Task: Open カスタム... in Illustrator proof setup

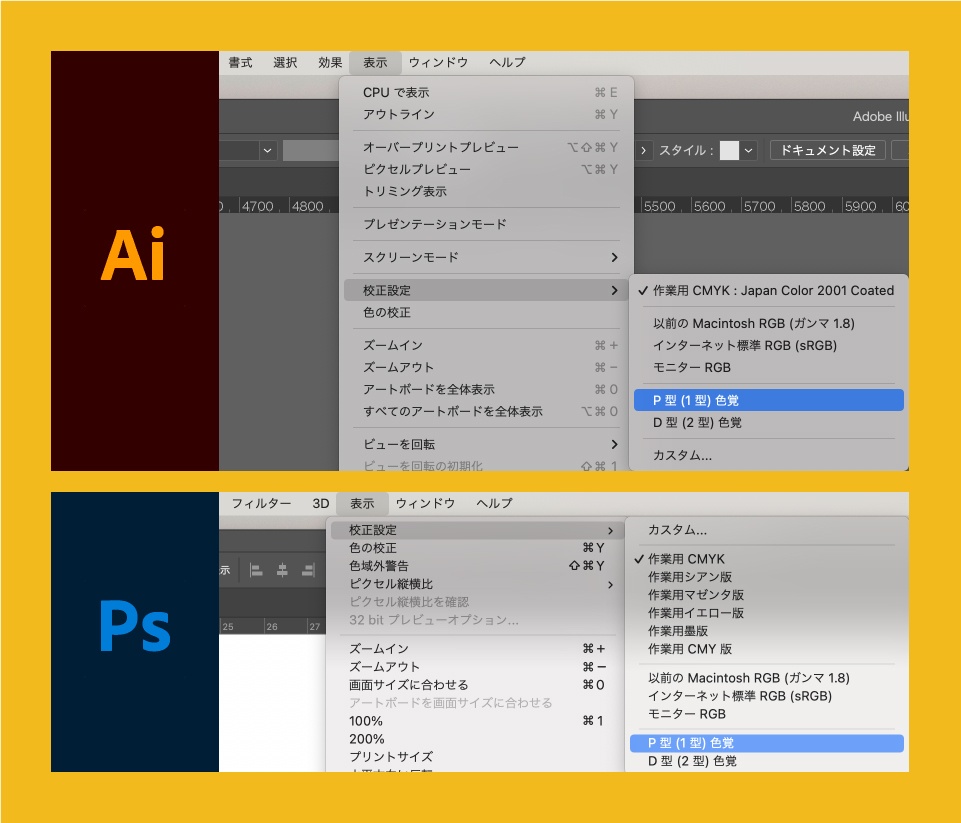Action: coord(769,455)
